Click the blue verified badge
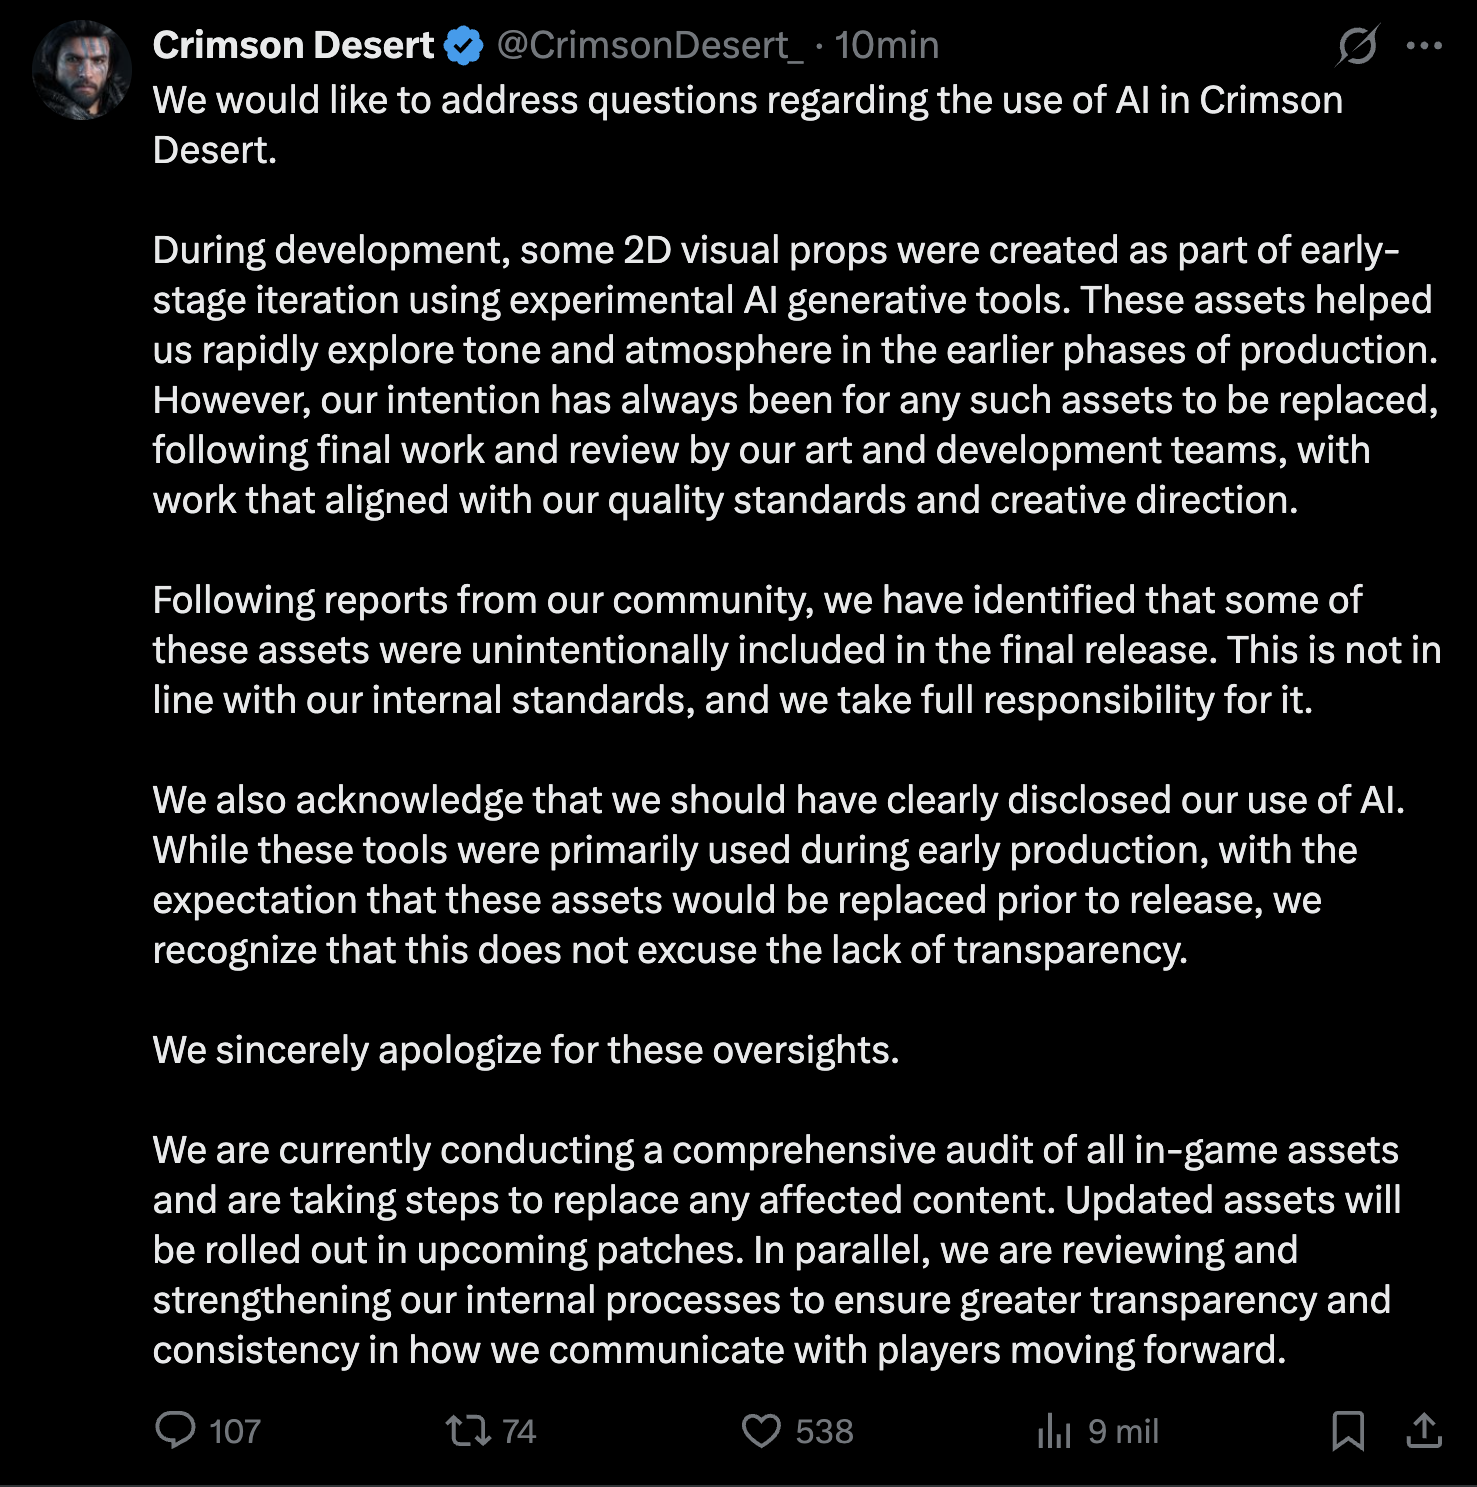This screenshot has width=1477, height=1487. [464, 46]
